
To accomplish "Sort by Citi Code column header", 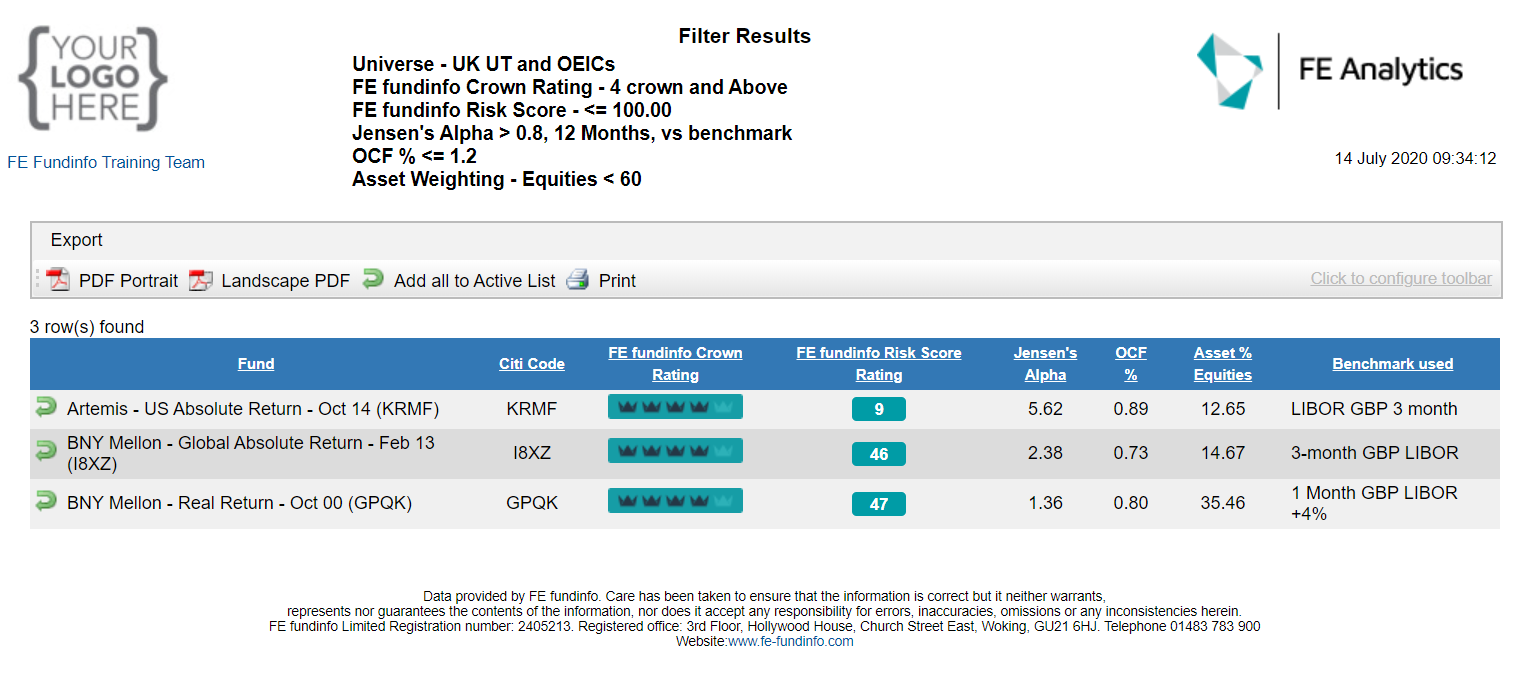I will coord(532,364).
